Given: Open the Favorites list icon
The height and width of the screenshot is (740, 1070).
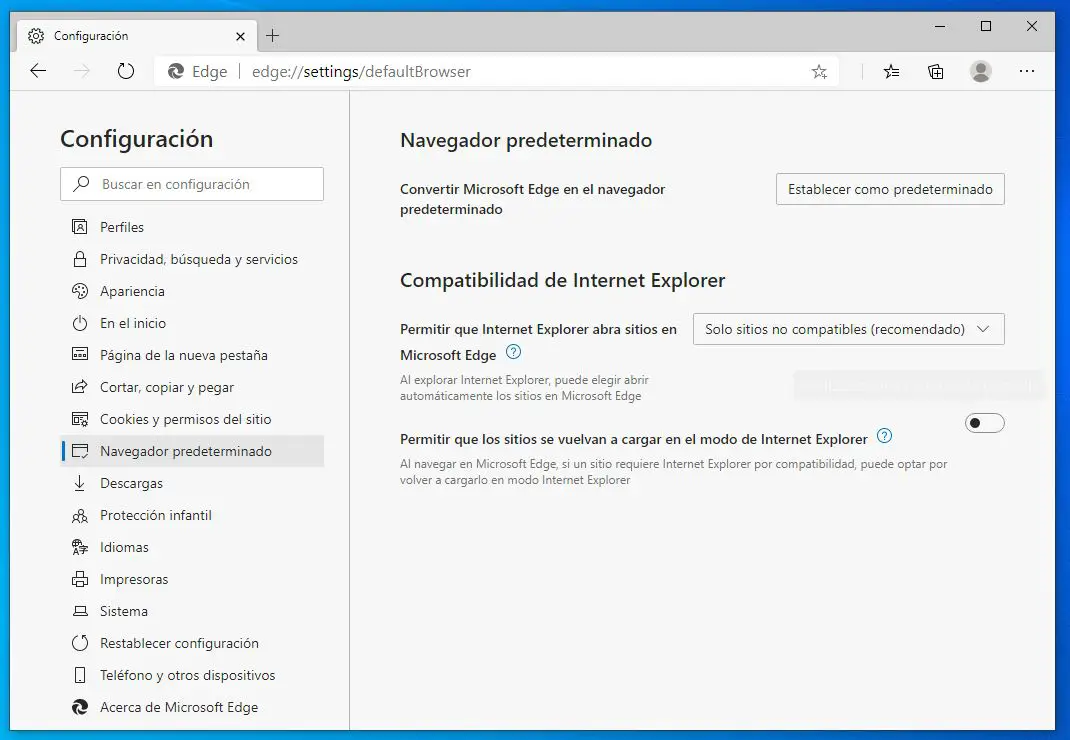Looking at the screenshot, I should (891, 72).
